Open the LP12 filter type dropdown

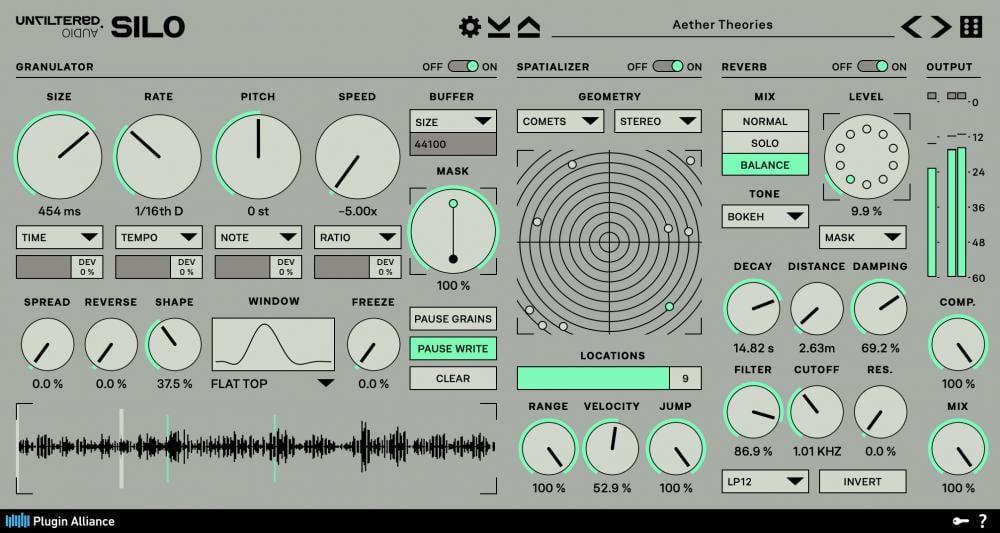(765, 481)
